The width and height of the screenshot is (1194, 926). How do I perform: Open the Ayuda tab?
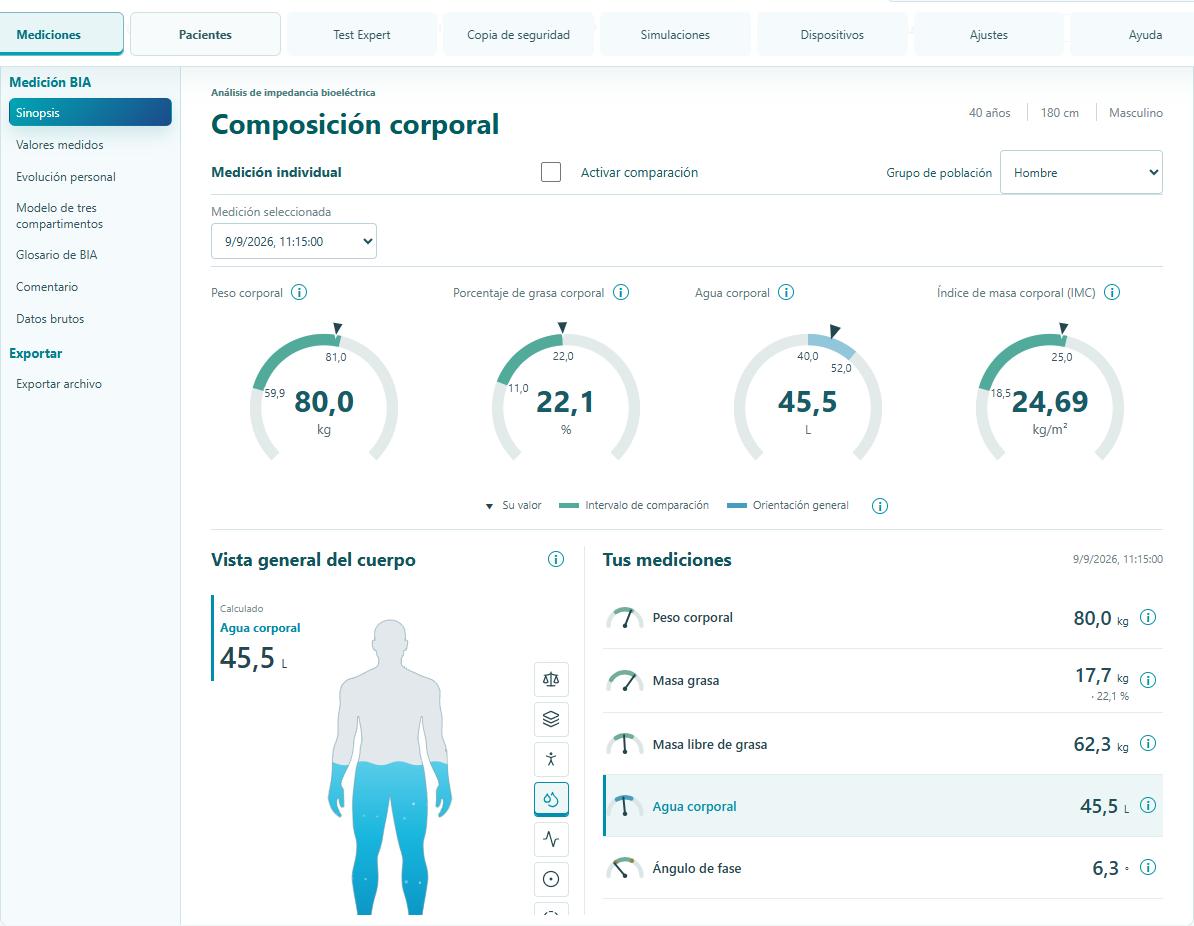point(1133,34)
